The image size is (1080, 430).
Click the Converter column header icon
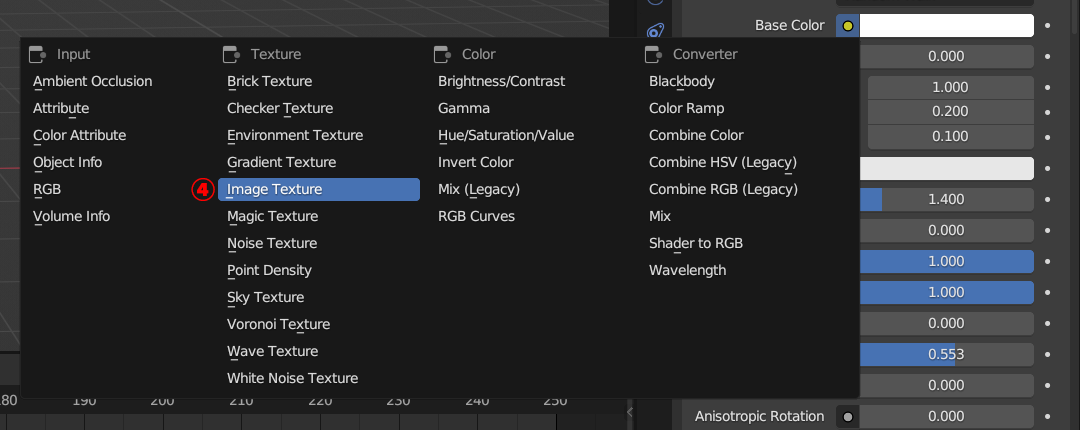click(x=654, y=54)
